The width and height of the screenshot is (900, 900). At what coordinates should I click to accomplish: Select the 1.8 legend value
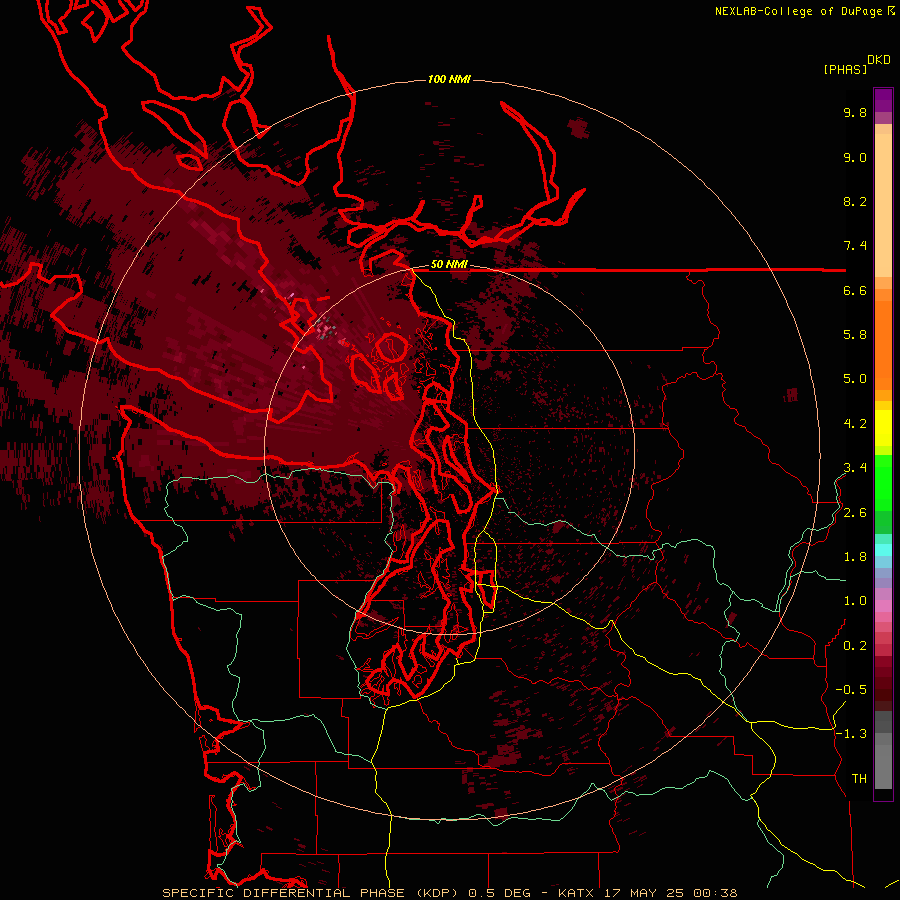pos(855,557)
